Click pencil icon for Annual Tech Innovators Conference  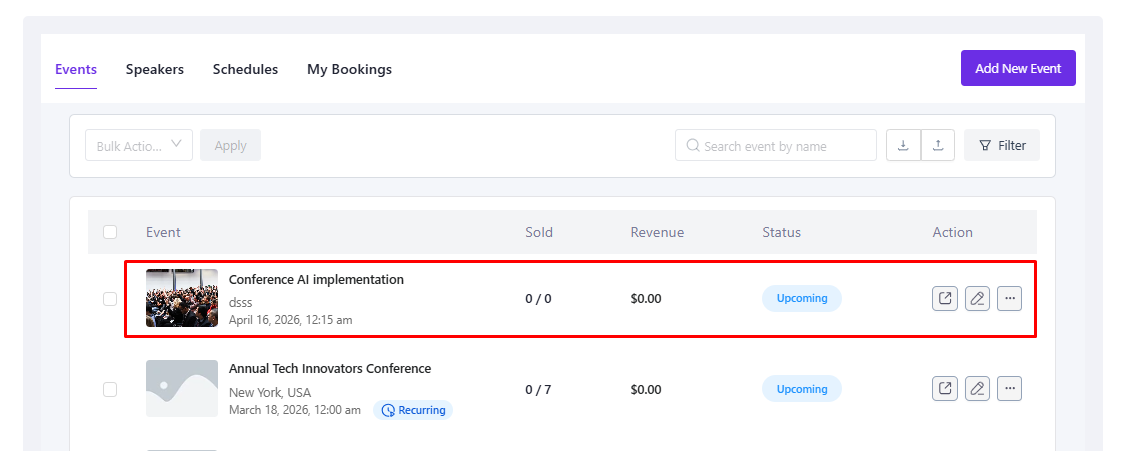(977, 388)
